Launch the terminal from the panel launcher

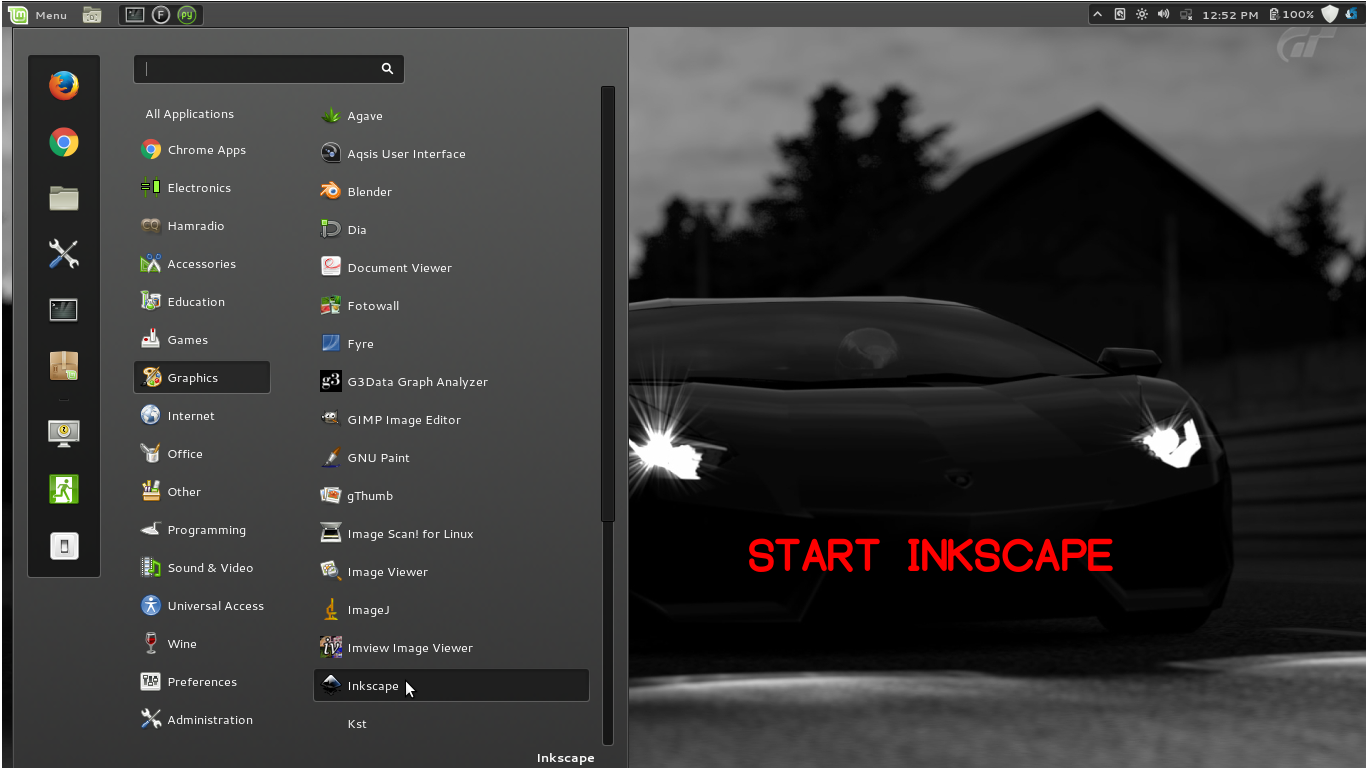[135, 14]
